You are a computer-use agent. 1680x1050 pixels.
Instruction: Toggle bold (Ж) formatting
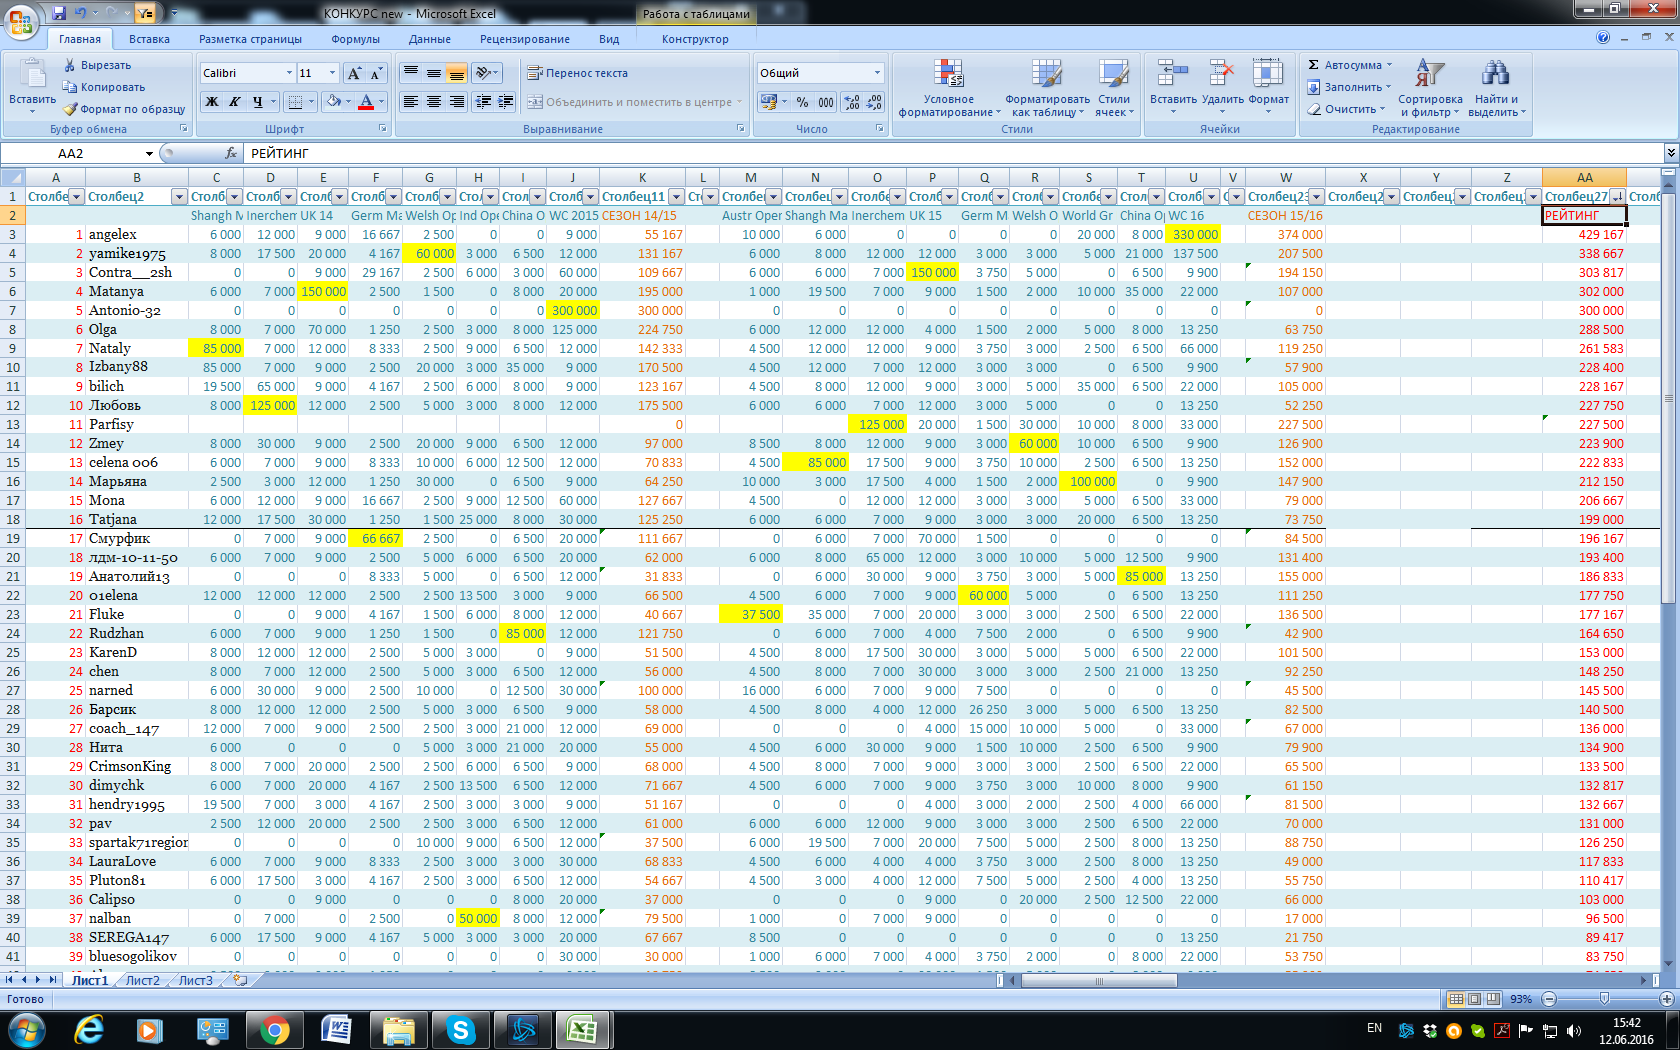tap(212, 102)
